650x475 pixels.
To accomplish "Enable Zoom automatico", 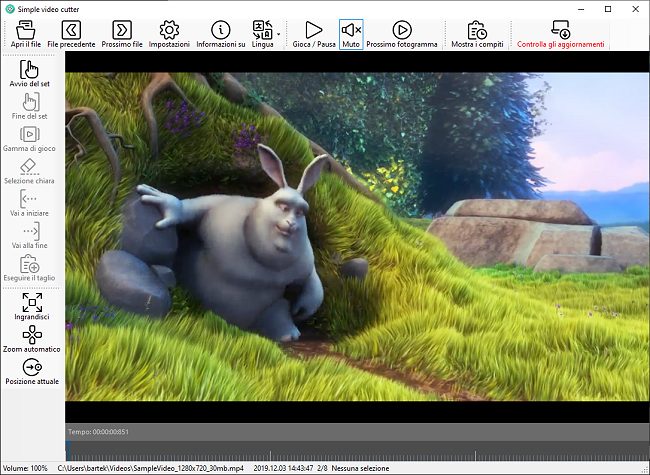I will pyautogui.click(x=32, y=339).
